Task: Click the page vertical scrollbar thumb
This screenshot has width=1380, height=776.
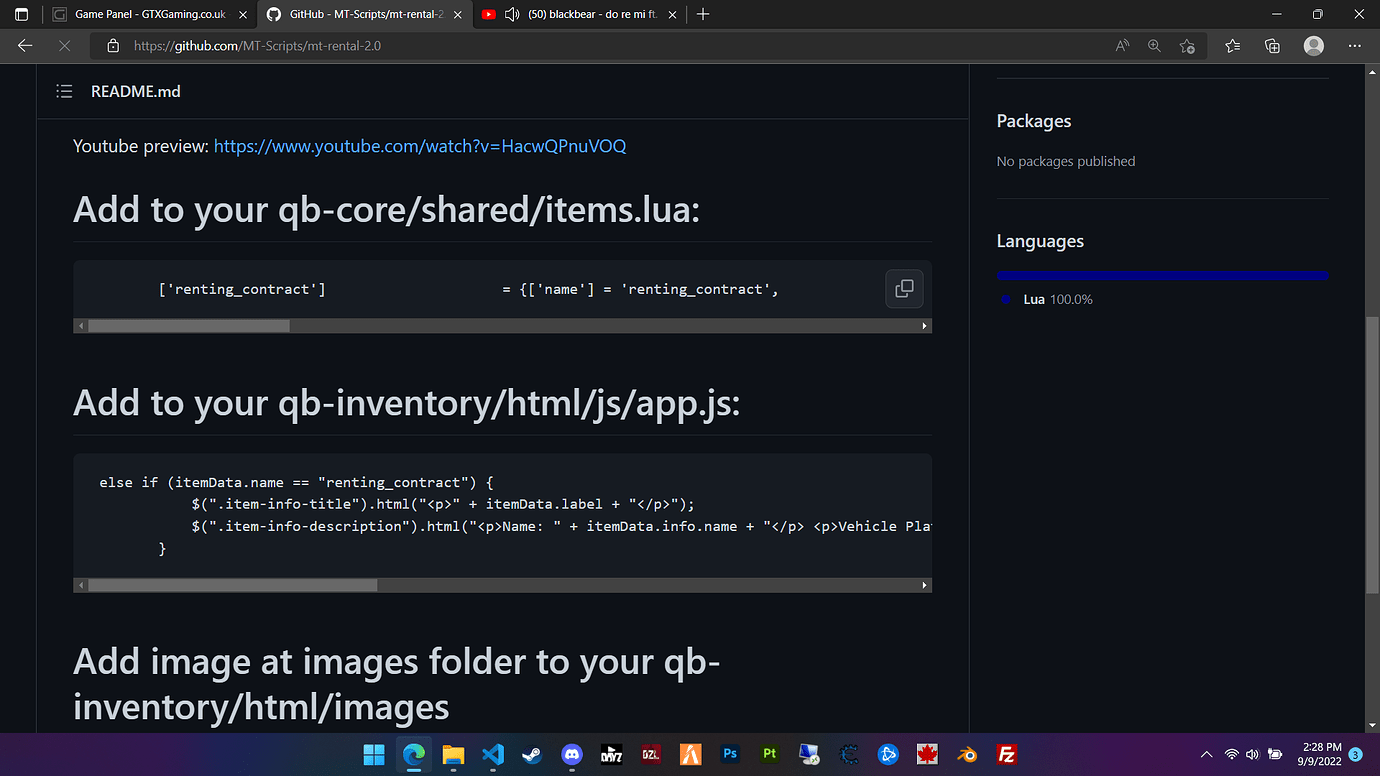Action: [x=1371, y=456]
